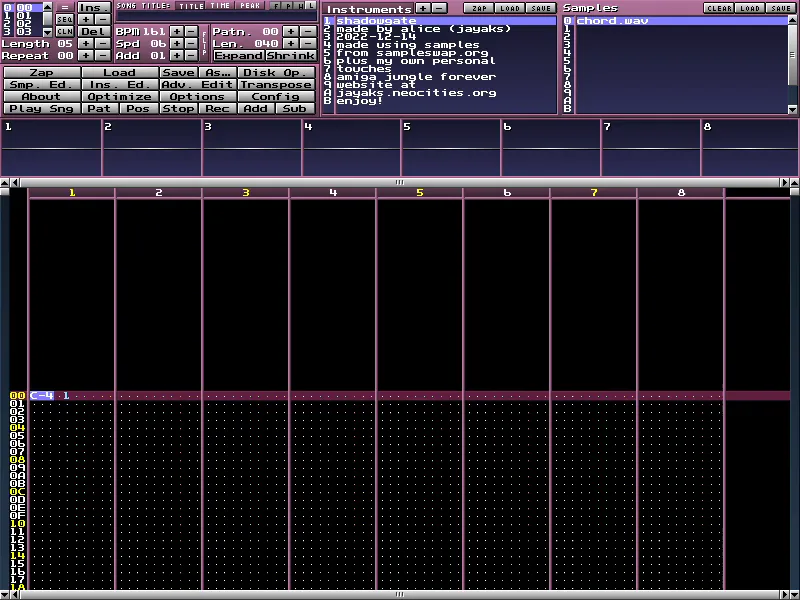Viewport: 800px width, 600px height.
Task: Open the Transpose panel
Action: coord(277,85)
